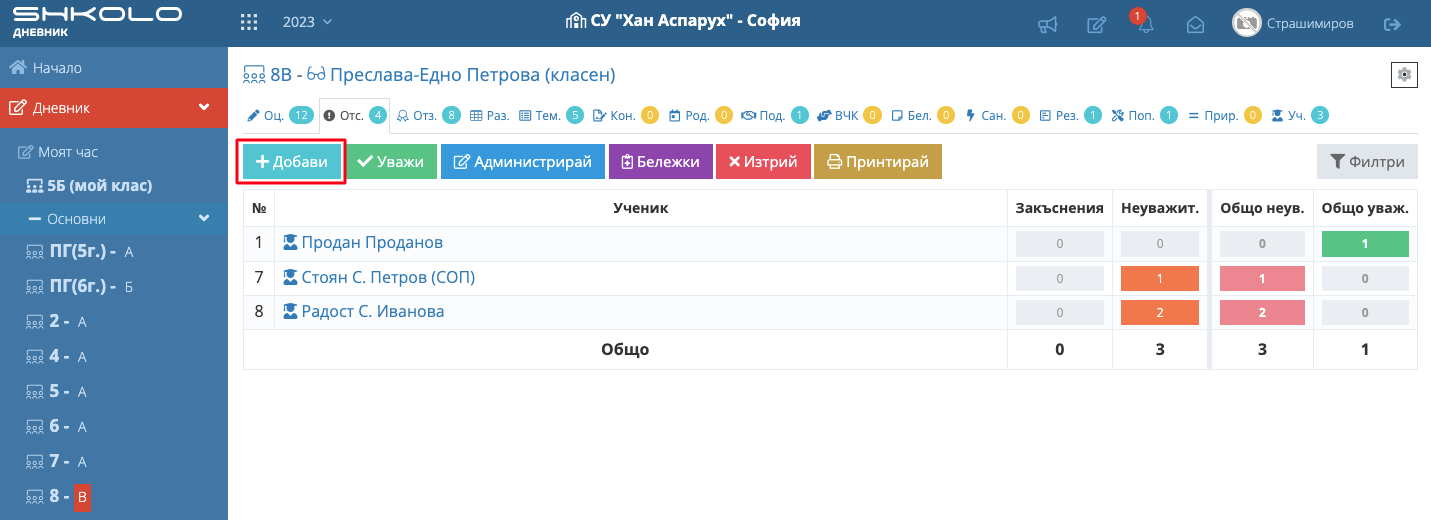The image size is (1431, 520).
Task: Select class A next to ПГ(5г.)
Action: pos(128,252)
